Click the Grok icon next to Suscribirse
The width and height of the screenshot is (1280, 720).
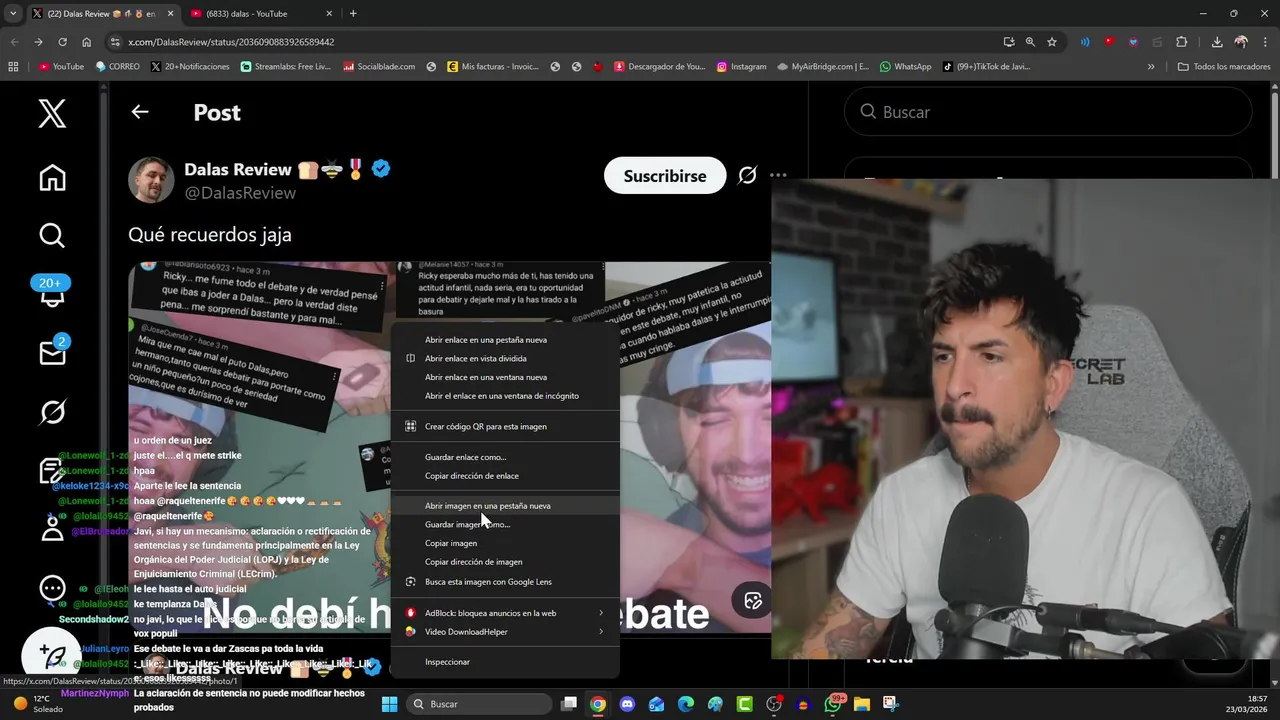click(747, 175)
